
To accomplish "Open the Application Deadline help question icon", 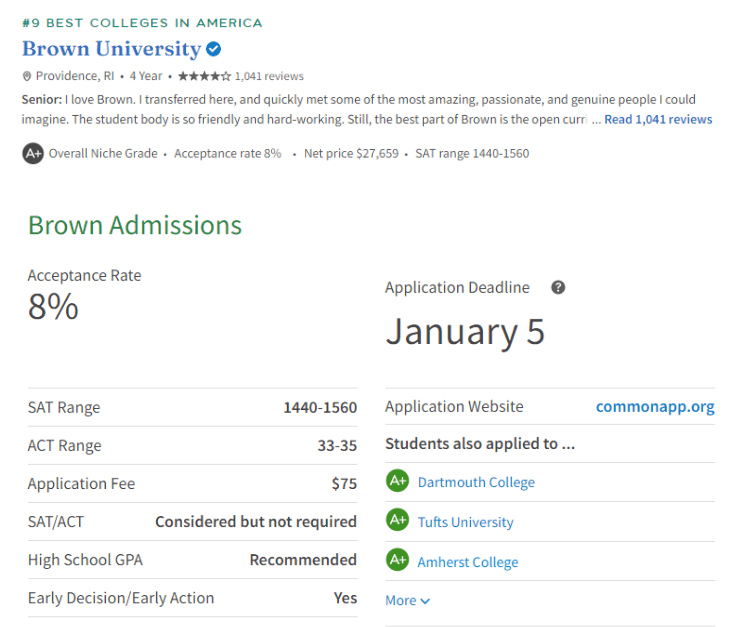I will pyautogui.click(x=558, y=287).
